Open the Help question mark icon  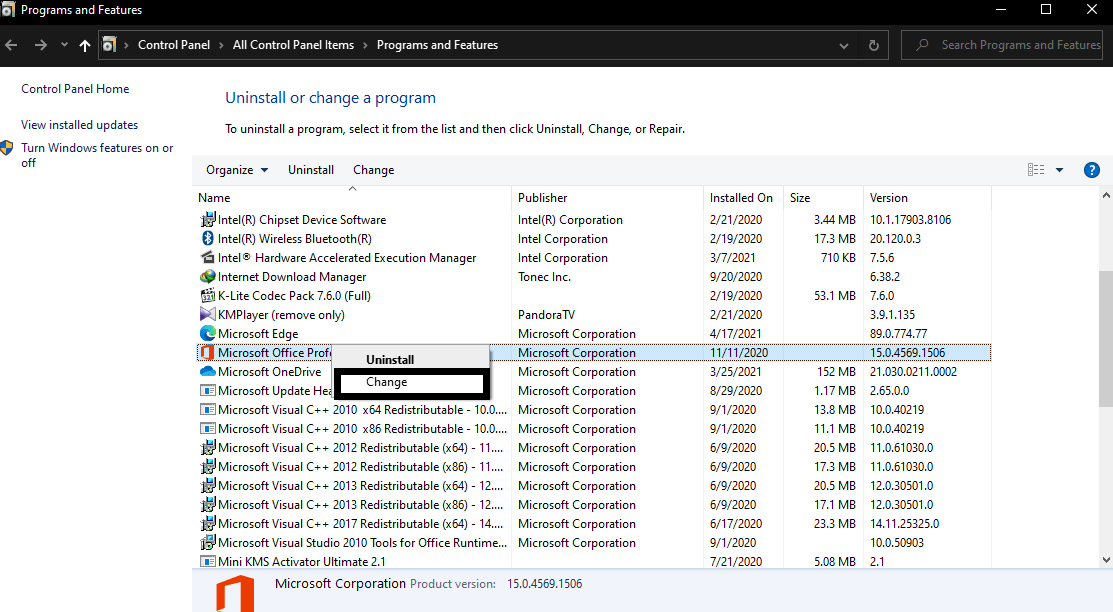click(x=1092, y=170)
